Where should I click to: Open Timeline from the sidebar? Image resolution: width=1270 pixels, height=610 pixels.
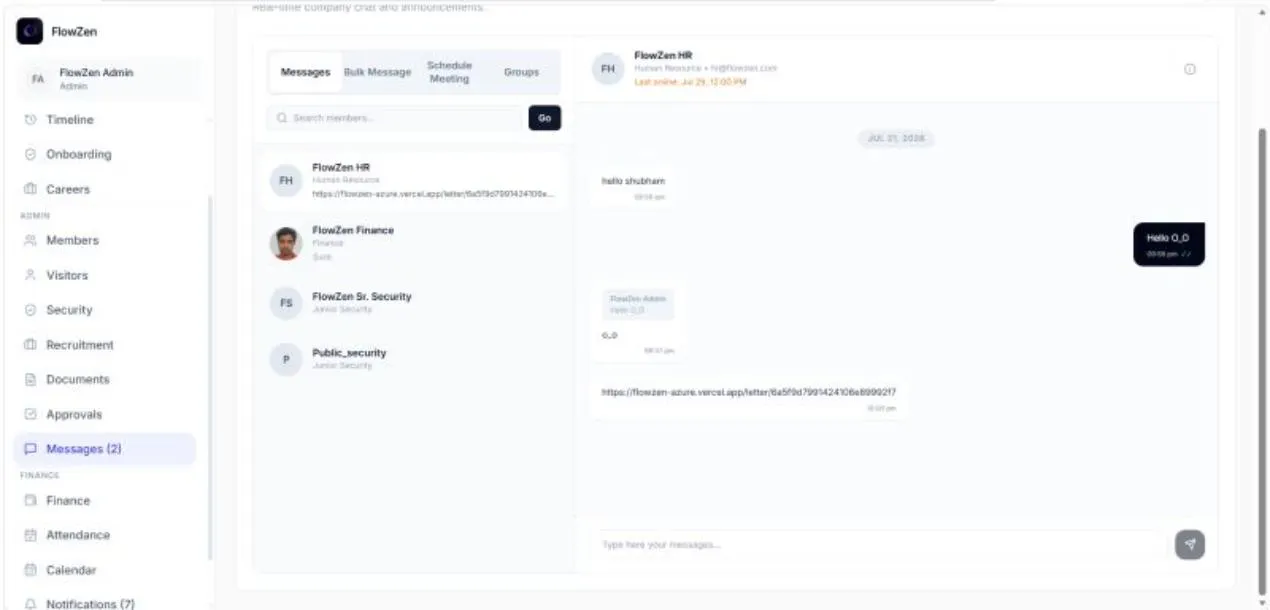click(x=69, y=120)
